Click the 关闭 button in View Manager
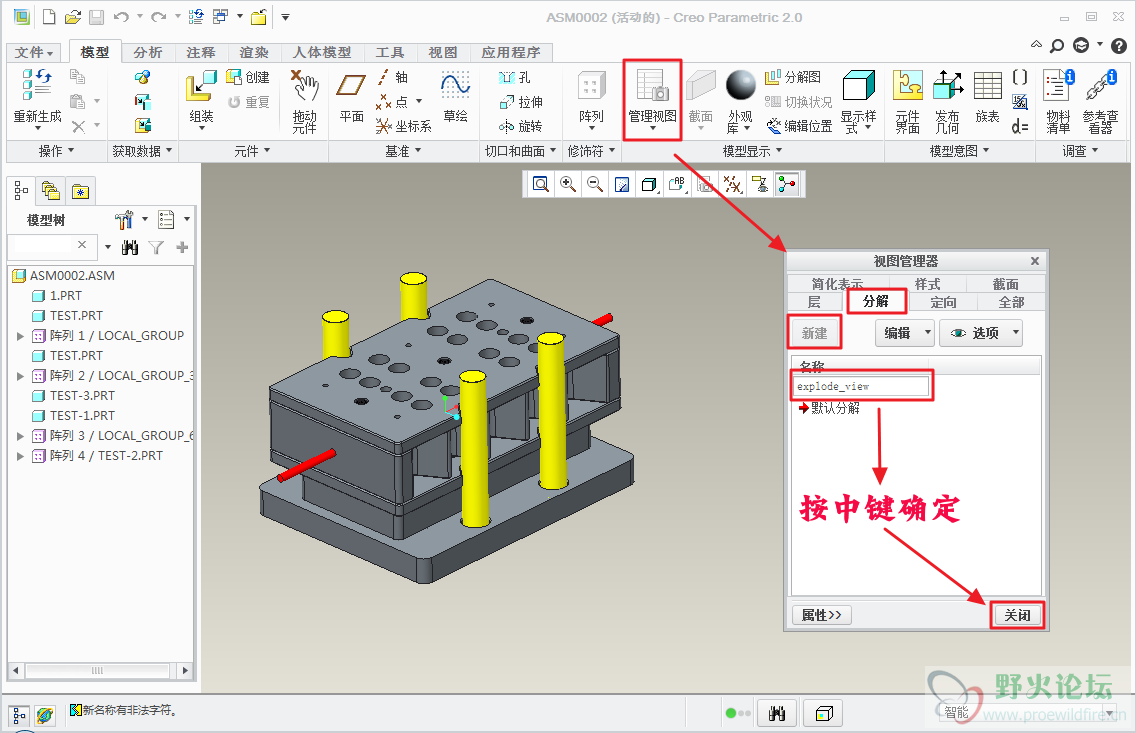1136x733 pixels. coord(1017,615)
